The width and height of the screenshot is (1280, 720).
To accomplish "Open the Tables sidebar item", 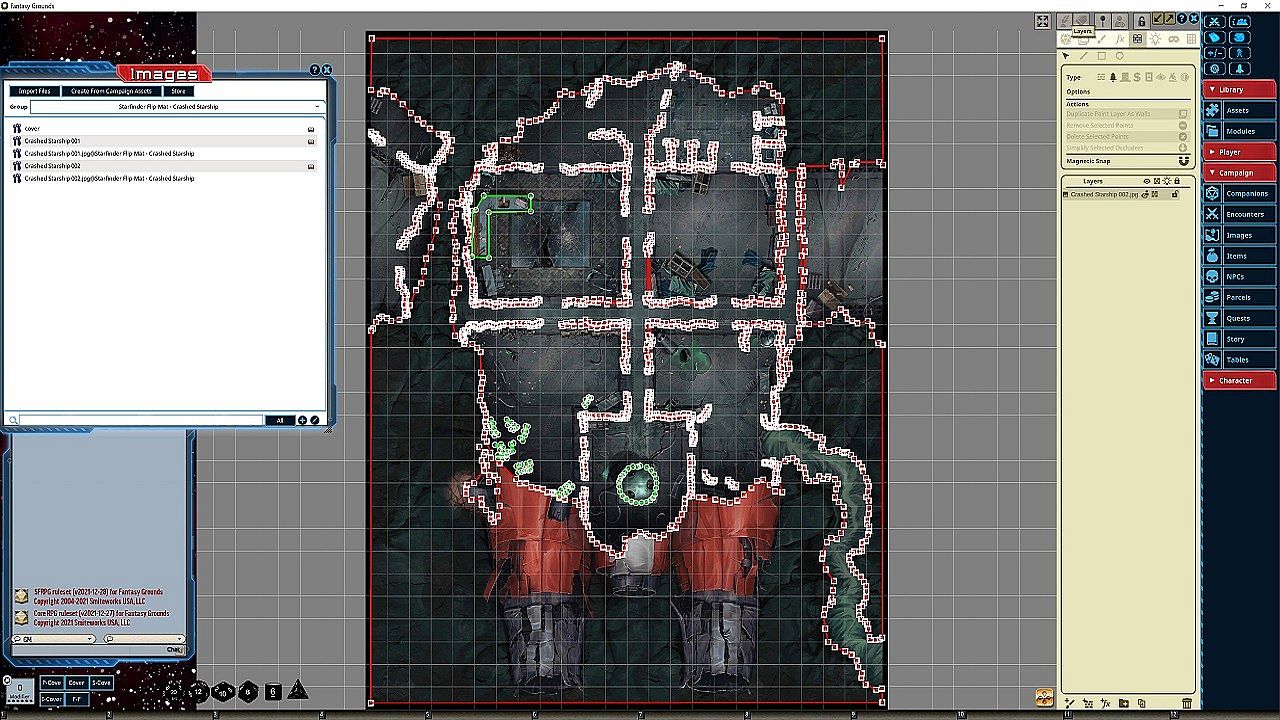I will (x=1239, y=360).
